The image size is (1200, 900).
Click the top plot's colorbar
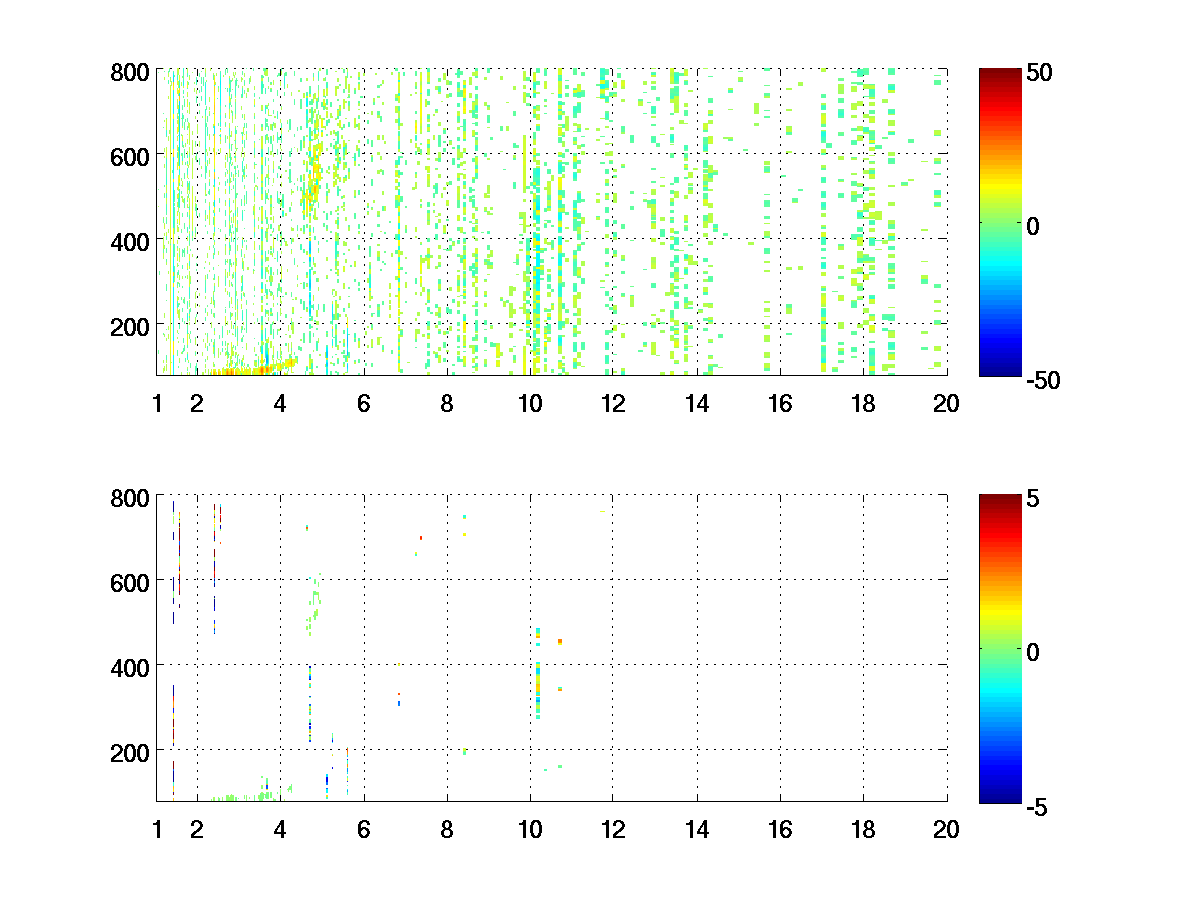1000,222
